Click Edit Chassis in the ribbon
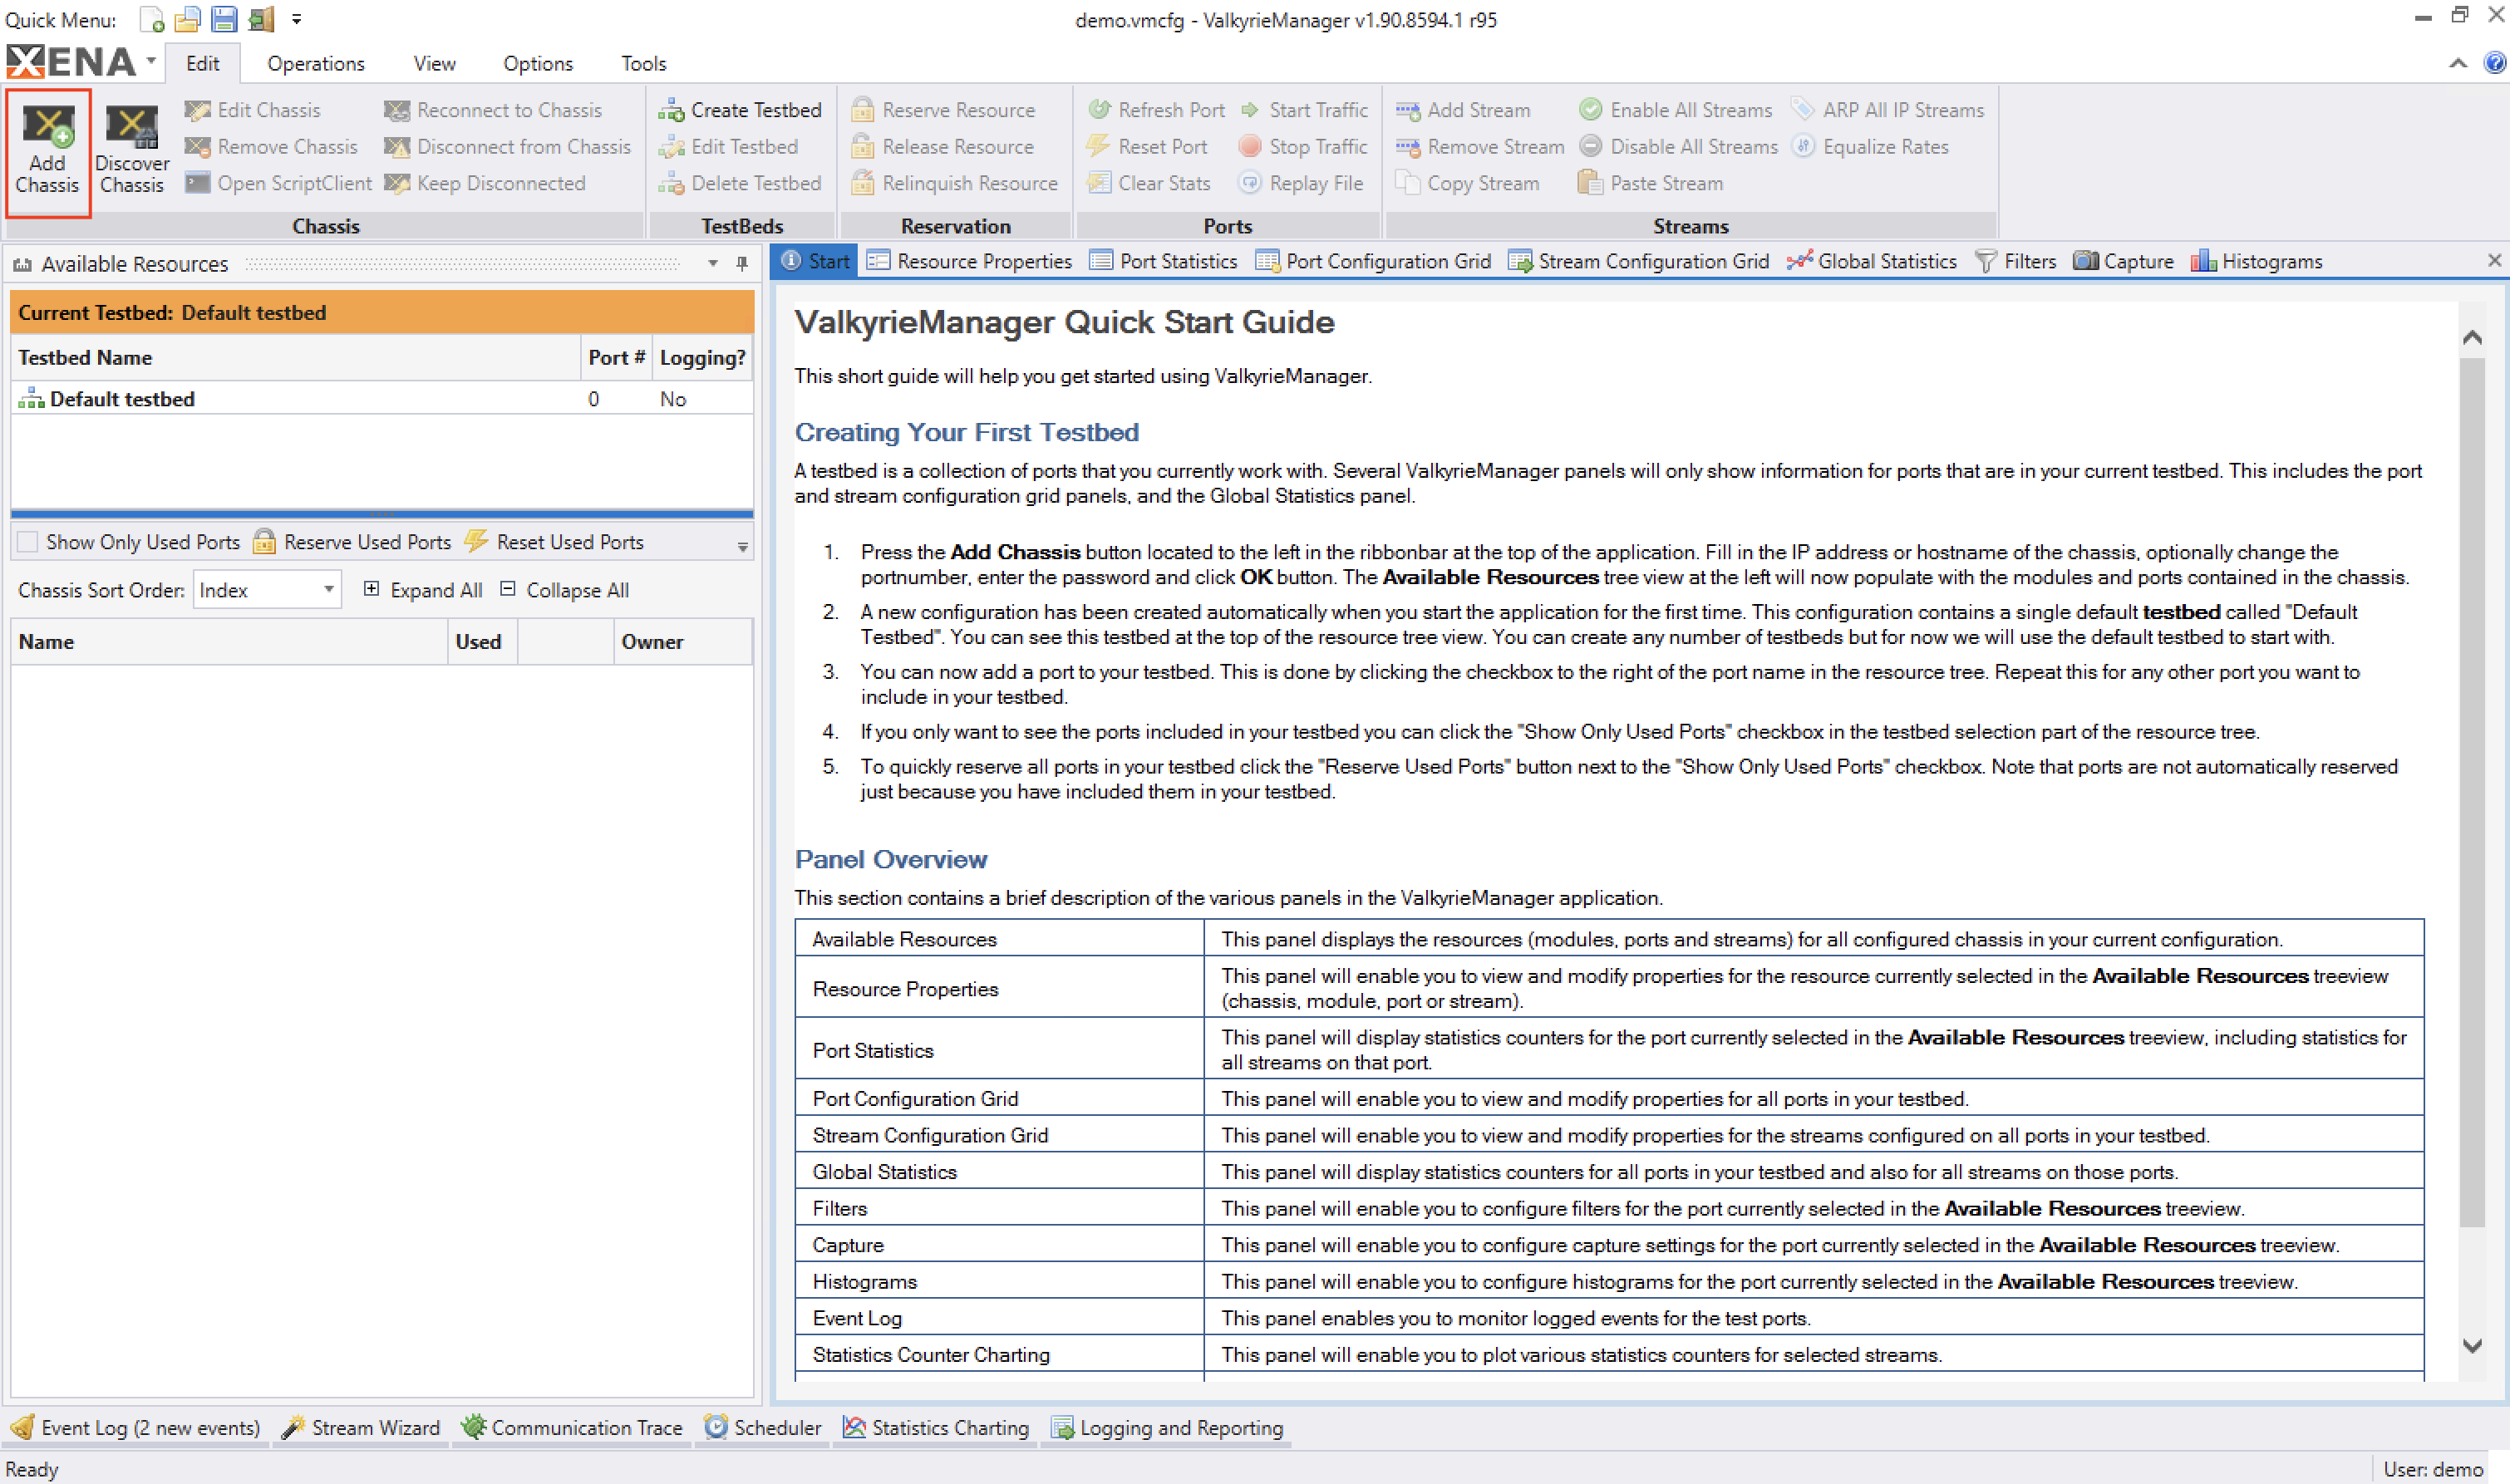This screenshot has height=1484, width=2510. 253,110
